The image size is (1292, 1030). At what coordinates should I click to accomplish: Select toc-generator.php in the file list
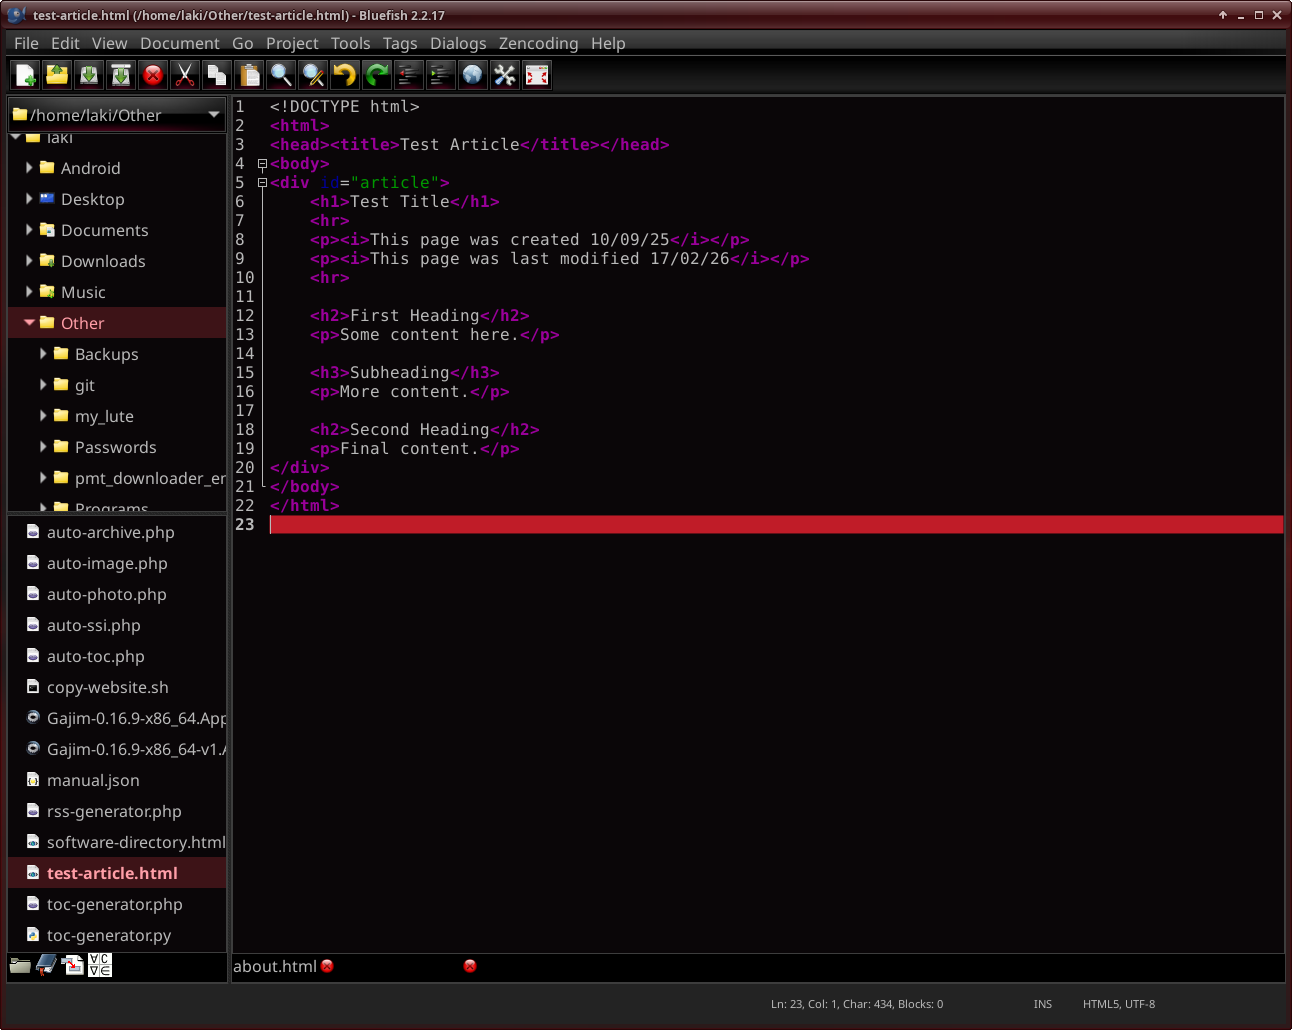click(x=114, y=904)
